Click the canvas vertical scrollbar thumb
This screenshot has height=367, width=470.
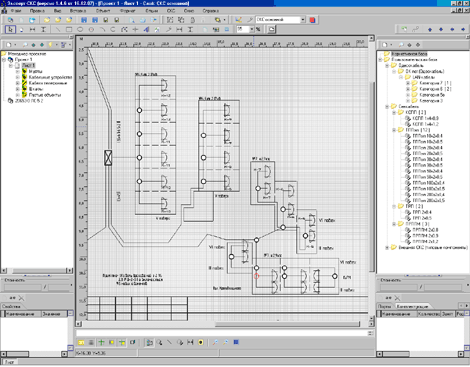click(372, 177)
